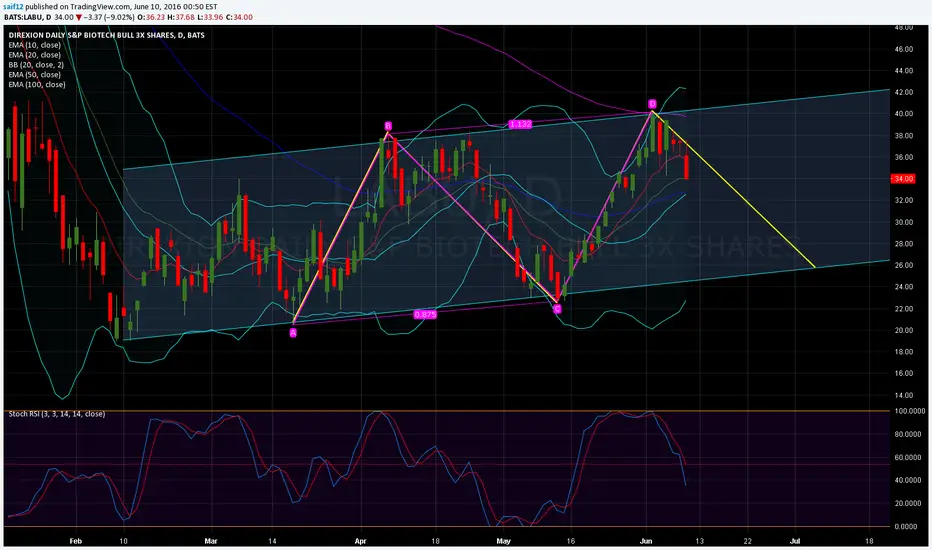Click 30.00 on the price axis
Viewport: 932px width, 550px height.
tap(903, 222)
